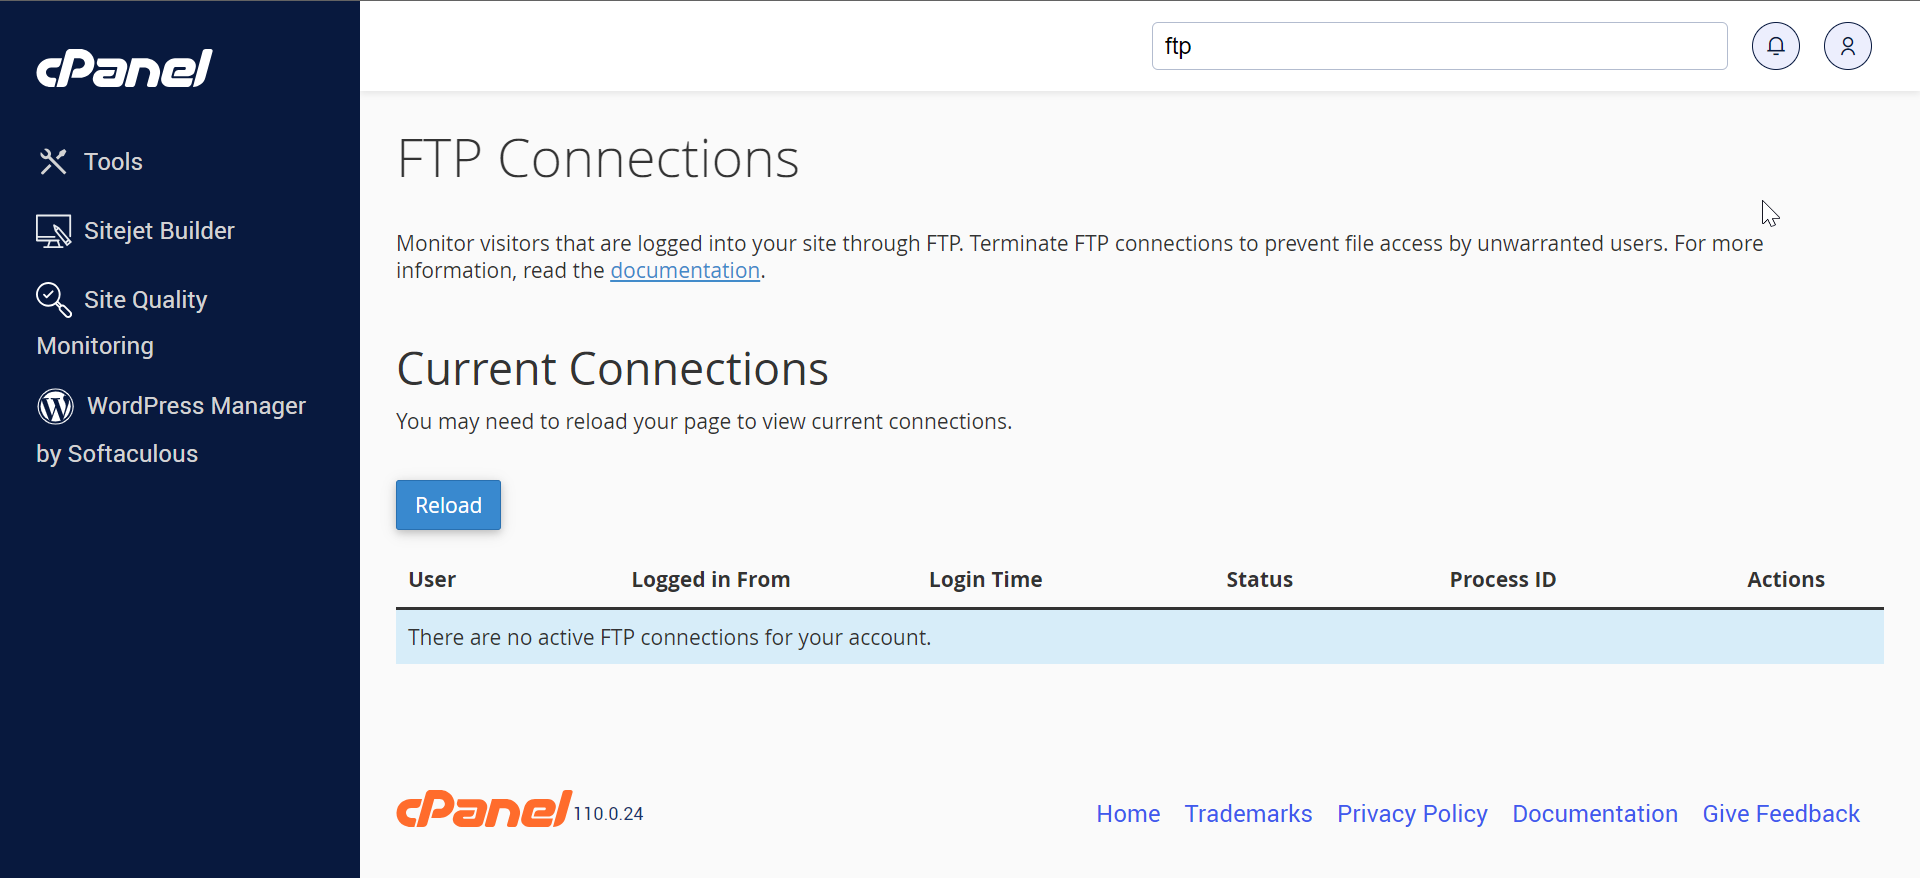Open Site Quality Monitoring menu item
This screenshot has height=878, width=1920.
pos(122,322)
